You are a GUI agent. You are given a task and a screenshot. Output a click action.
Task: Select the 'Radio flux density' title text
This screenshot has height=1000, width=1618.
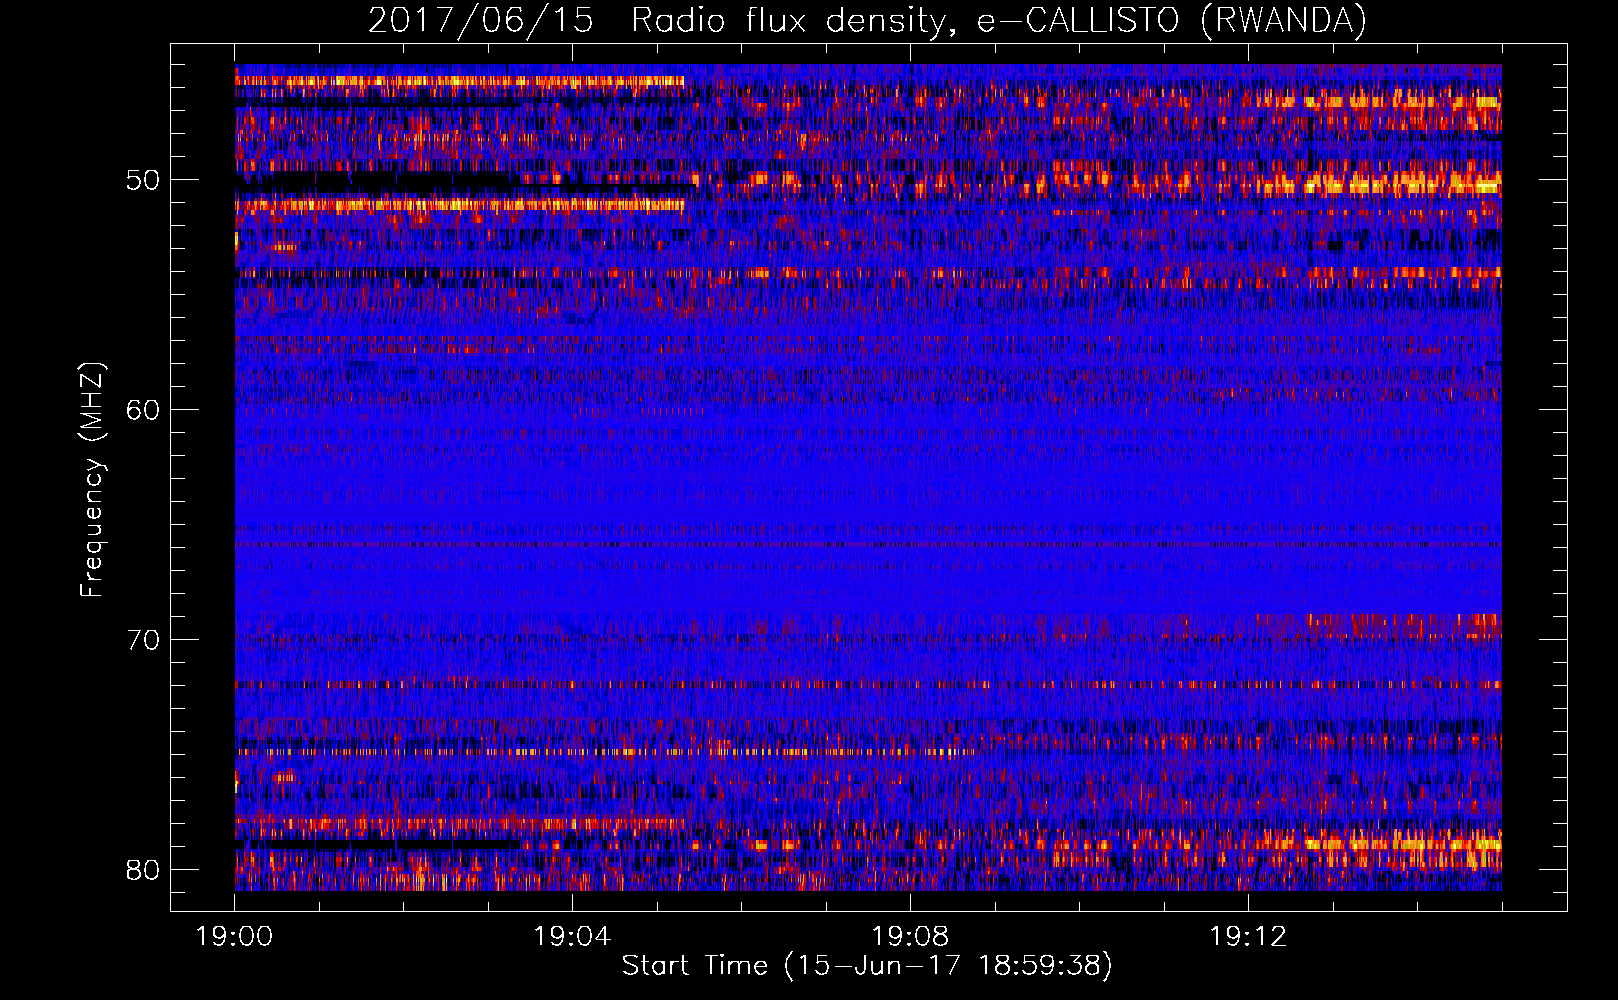click(x=789, y=21)
